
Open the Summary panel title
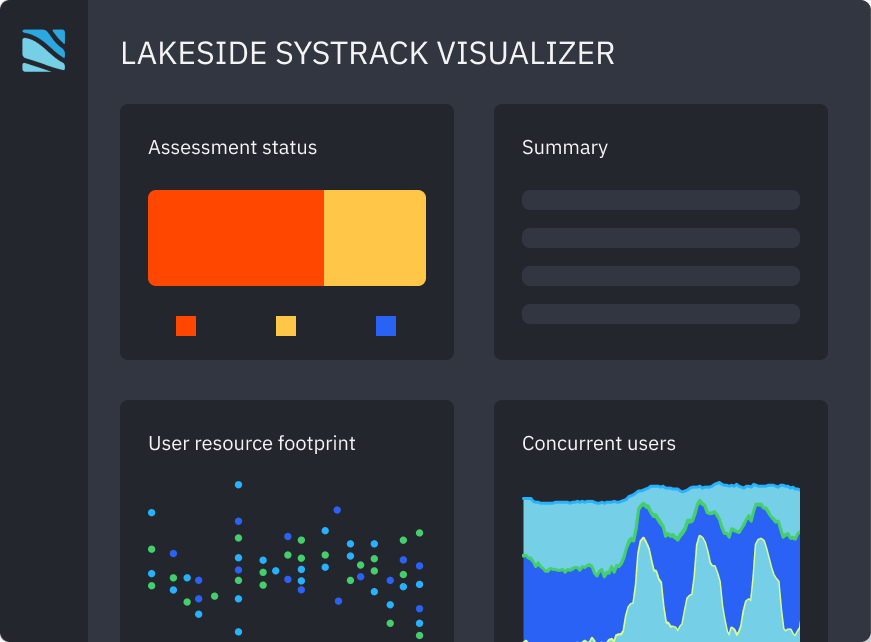pyautogui.click(x=565, y=148)
